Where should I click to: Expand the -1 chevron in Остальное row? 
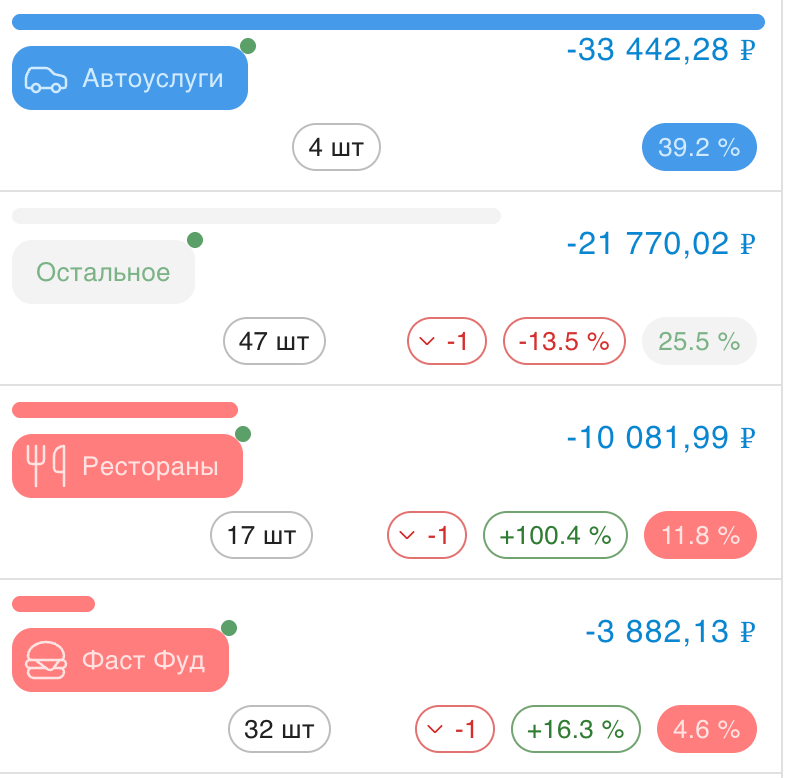[428, 342]
